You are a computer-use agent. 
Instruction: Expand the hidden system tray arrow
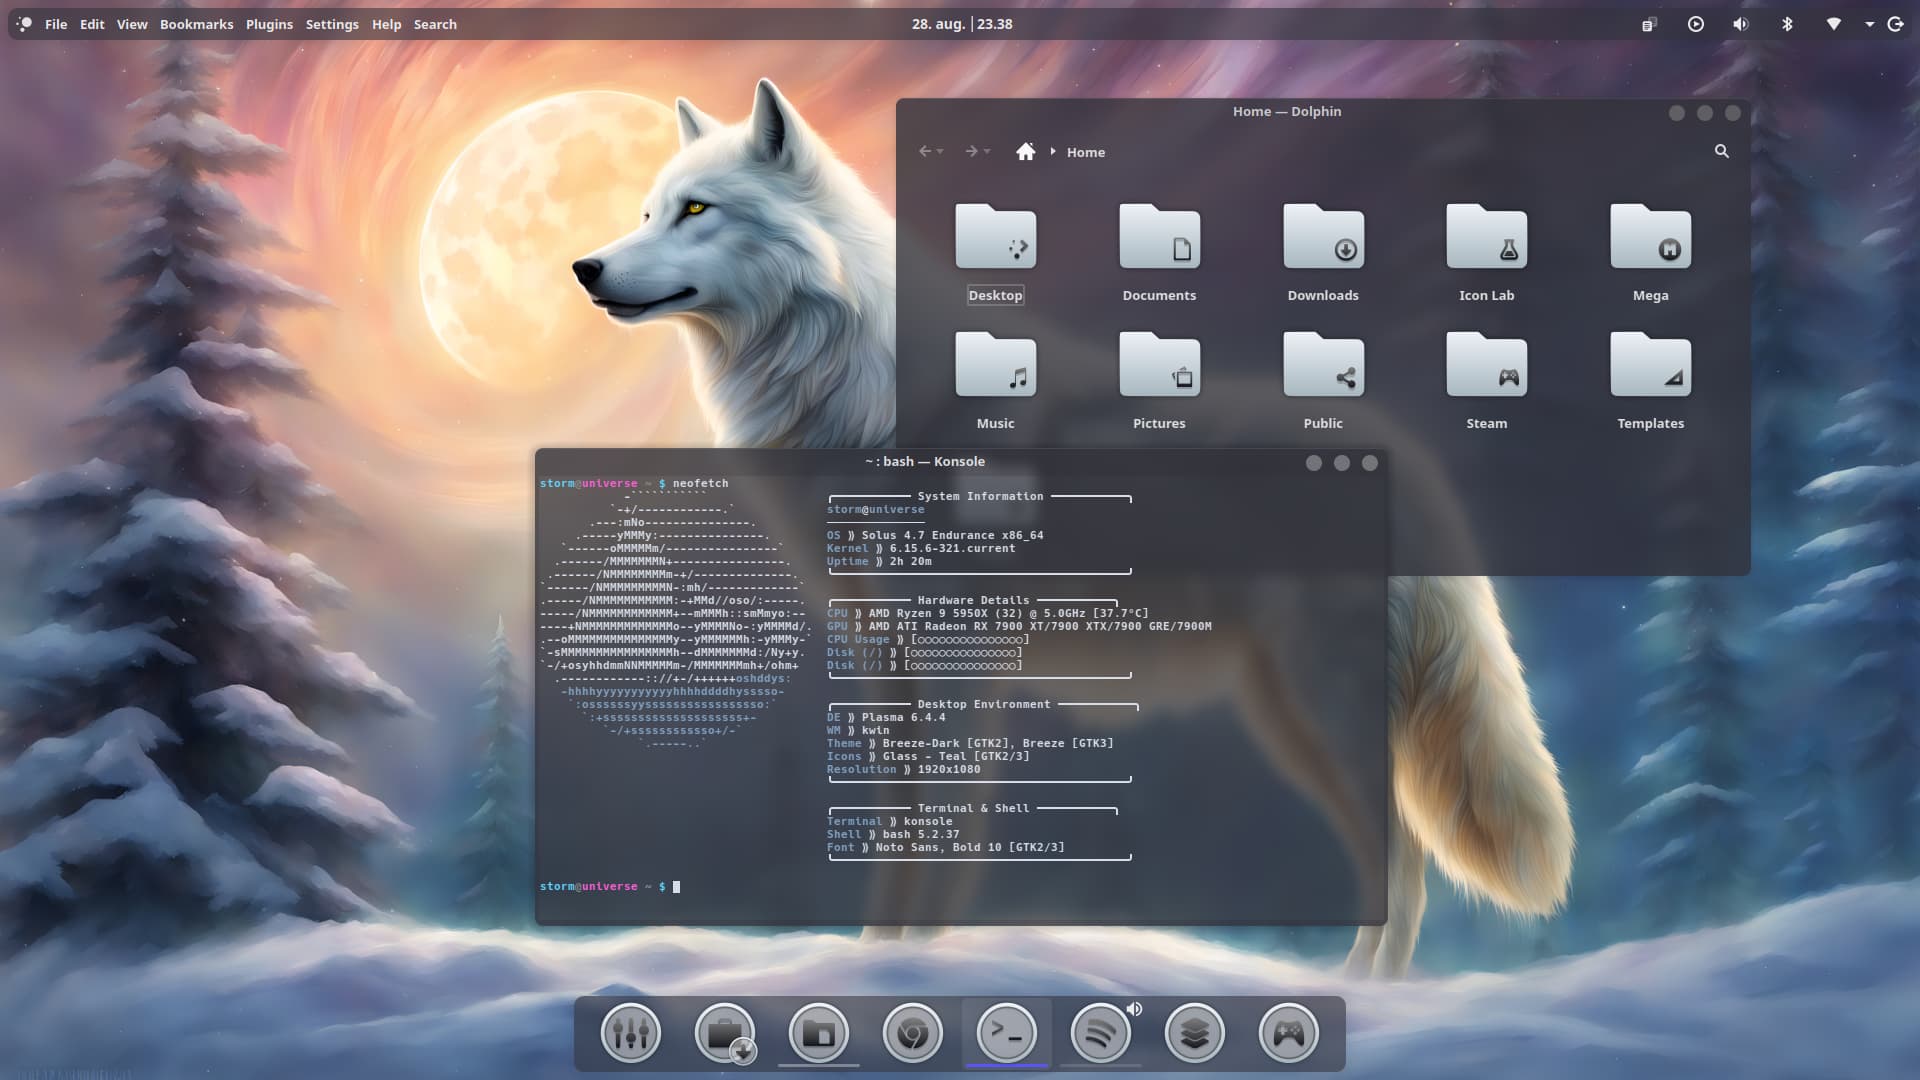coord(1869,24)
